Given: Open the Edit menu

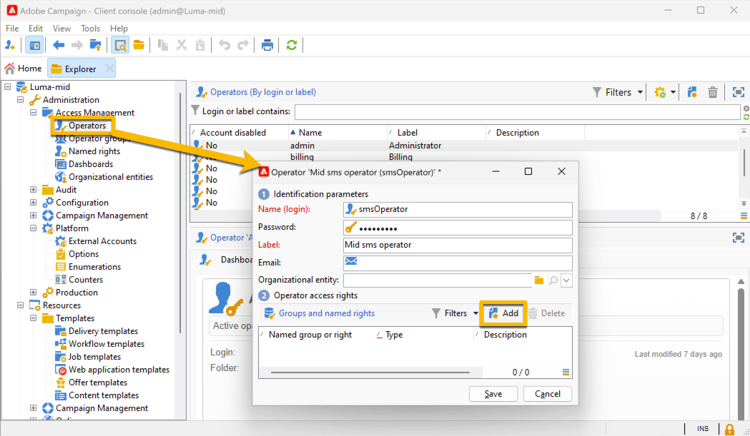Looking at the screenshot, I should tap(35, 28).
